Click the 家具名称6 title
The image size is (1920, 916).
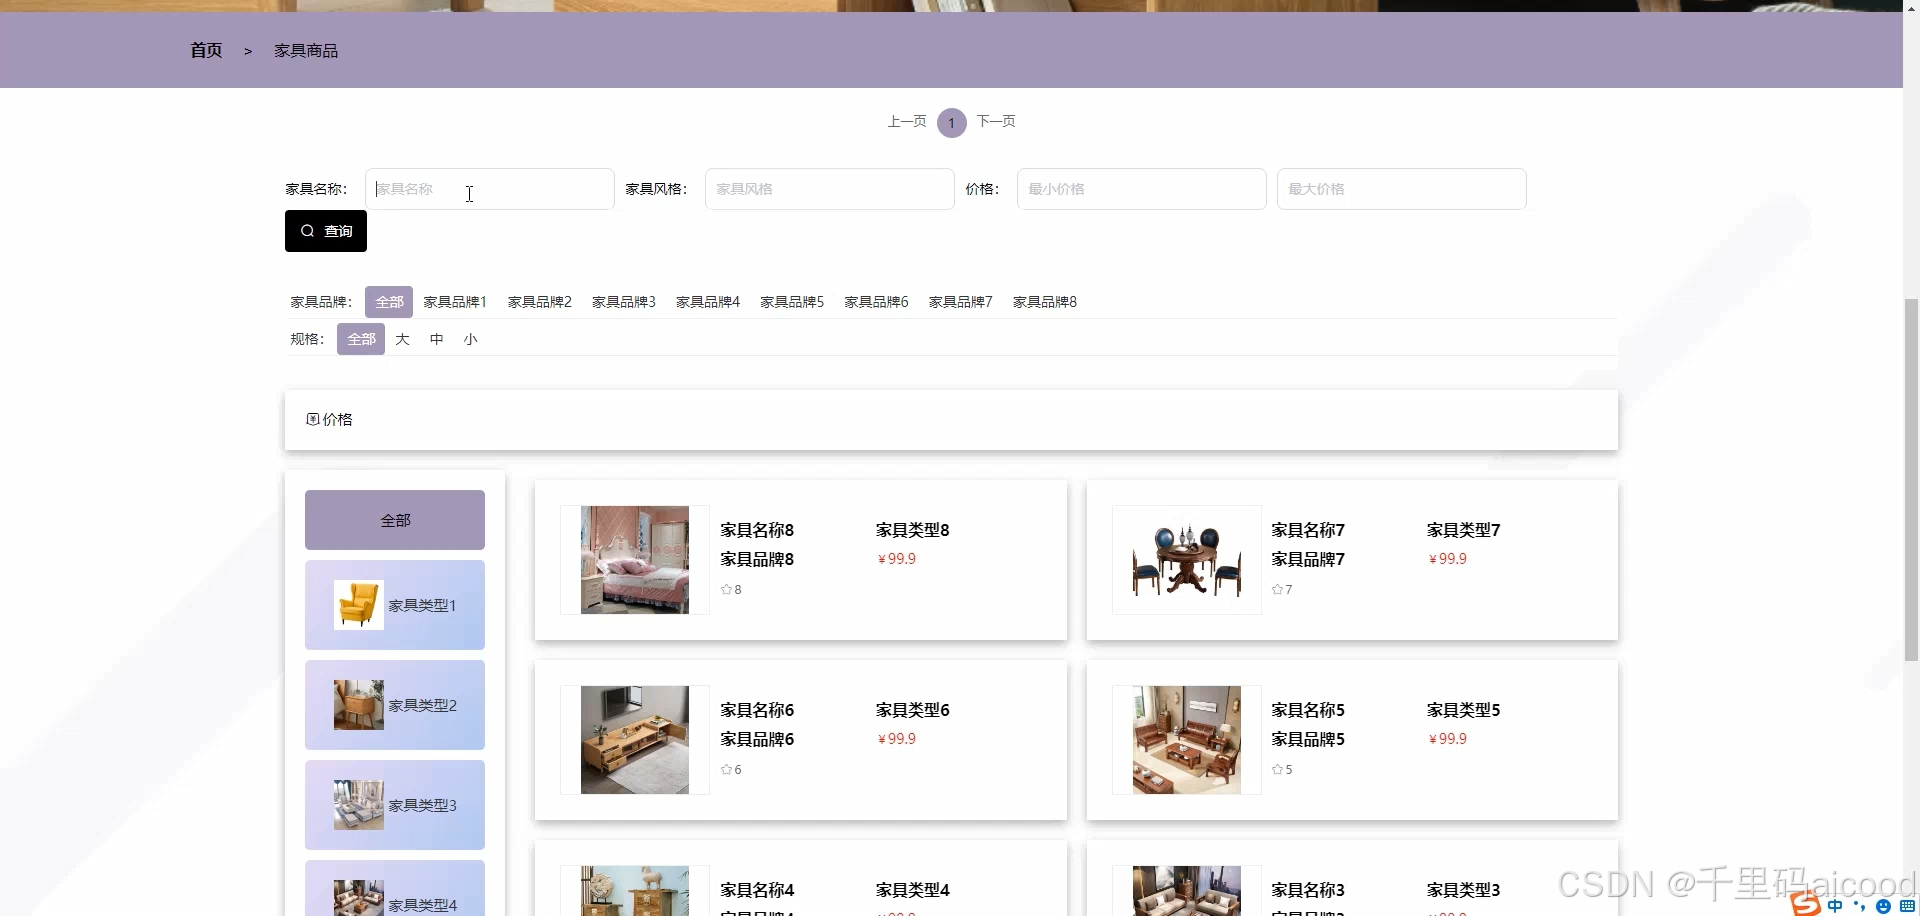(x=757, y=710)
